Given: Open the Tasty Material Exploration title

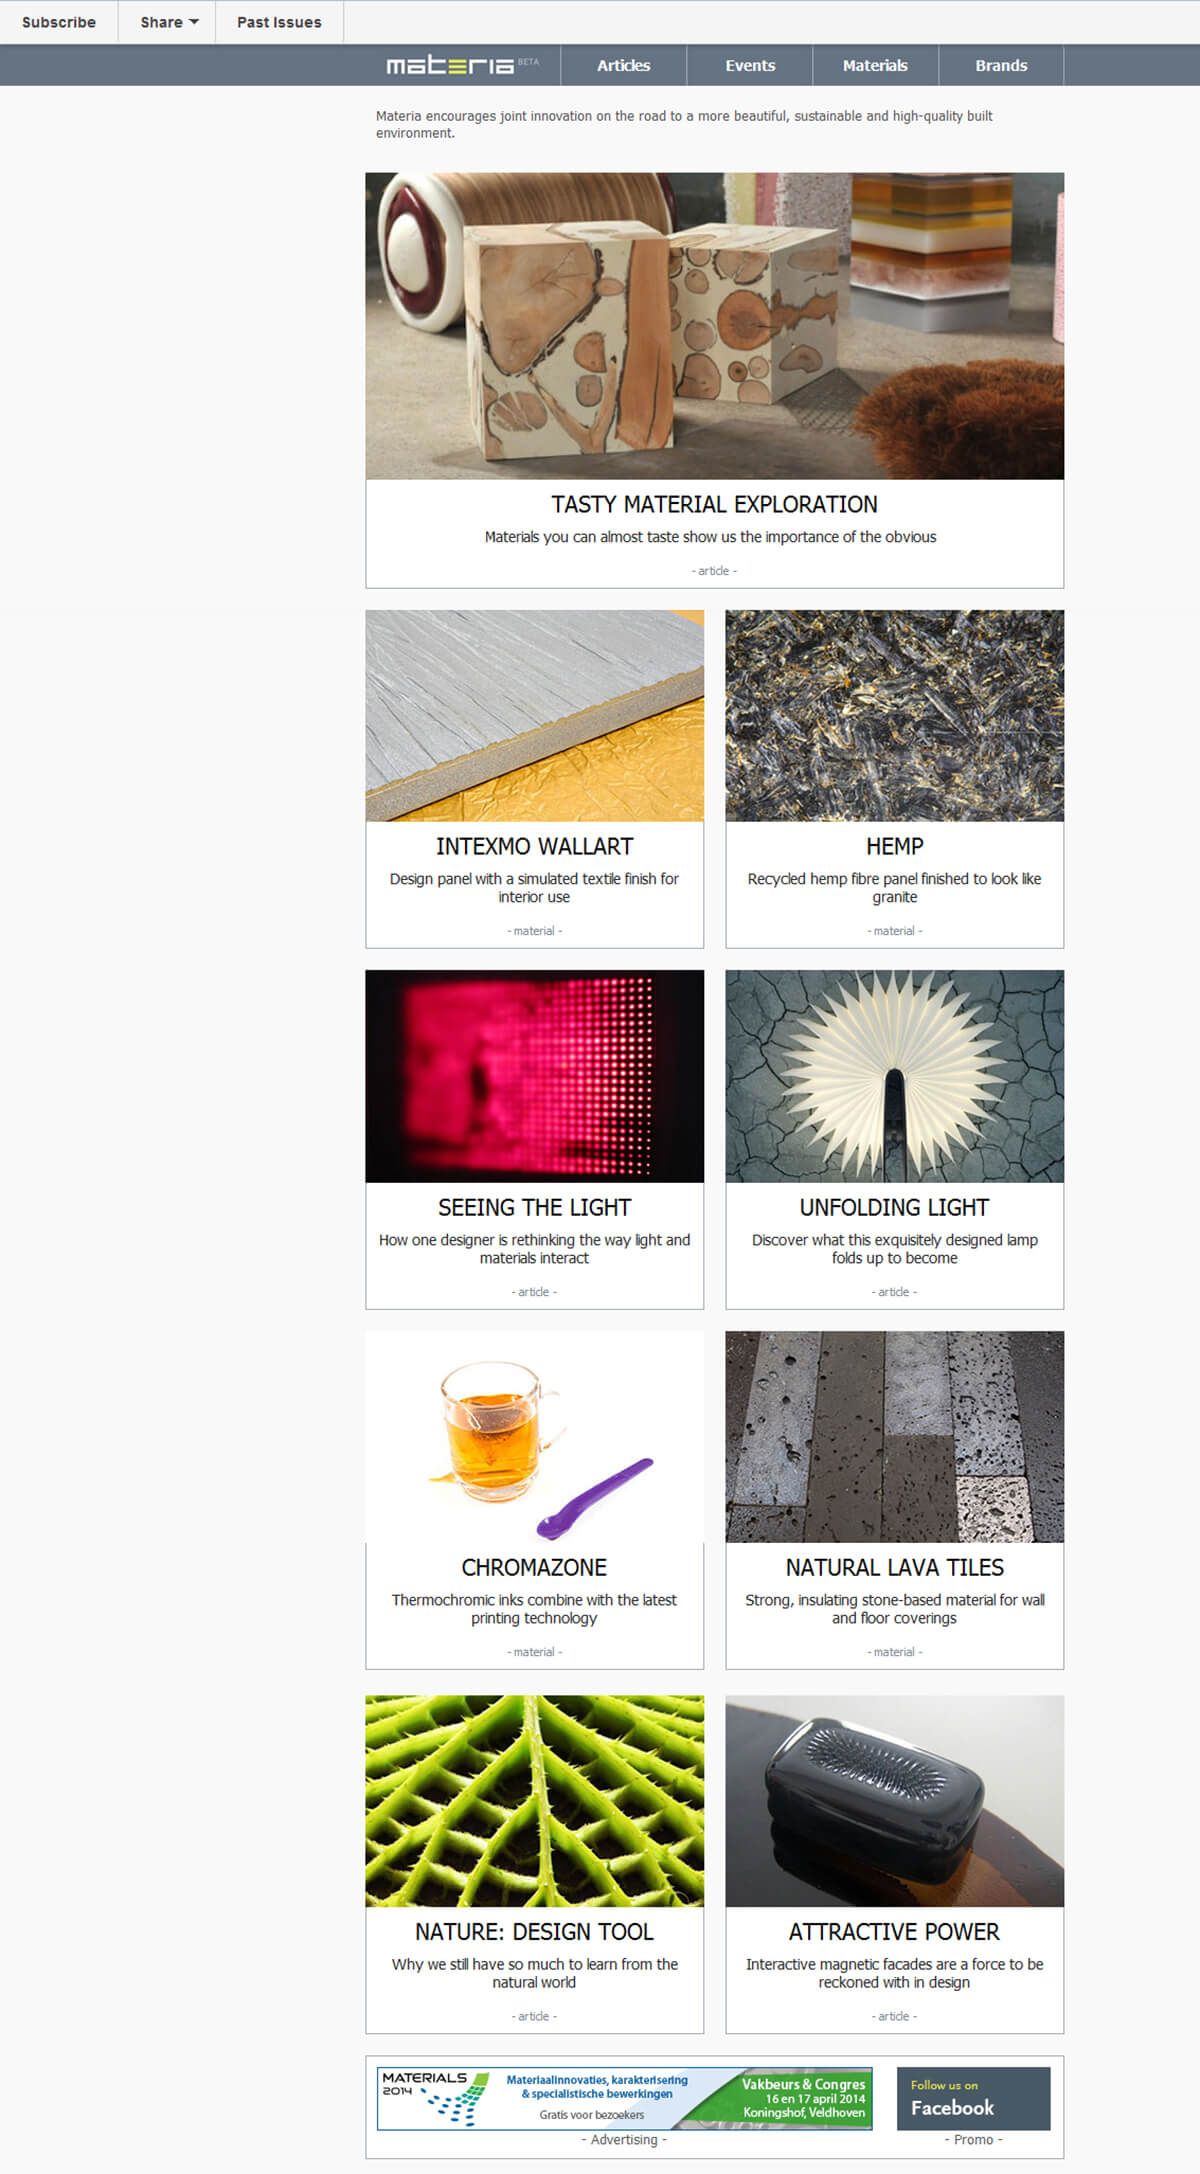Looking at the screenshot, I should tap(714, 504).
